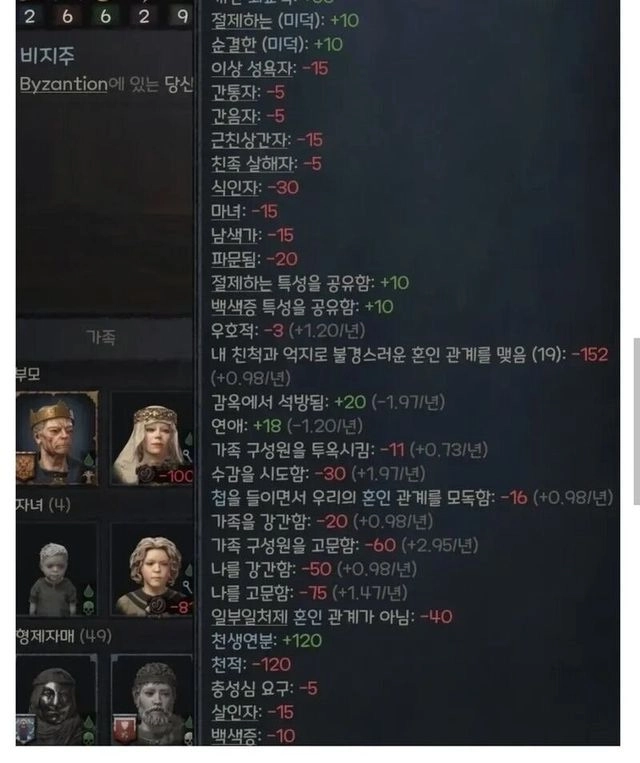Click the key icon beside mother's portrait
Image resolution: width=640 pixels, height=763 pixels.
pos(187,456)
